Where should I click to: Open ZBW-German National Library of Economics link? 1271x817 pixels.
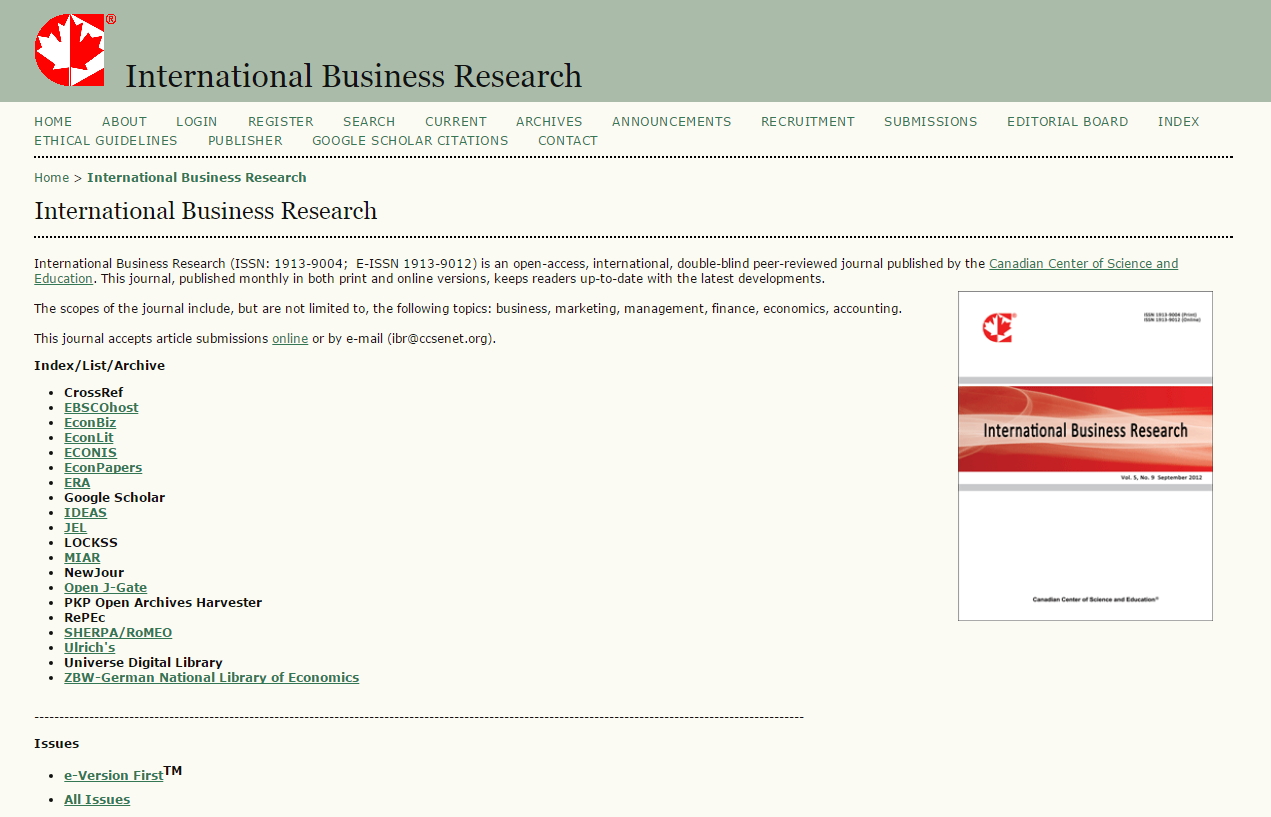[211, 678]
